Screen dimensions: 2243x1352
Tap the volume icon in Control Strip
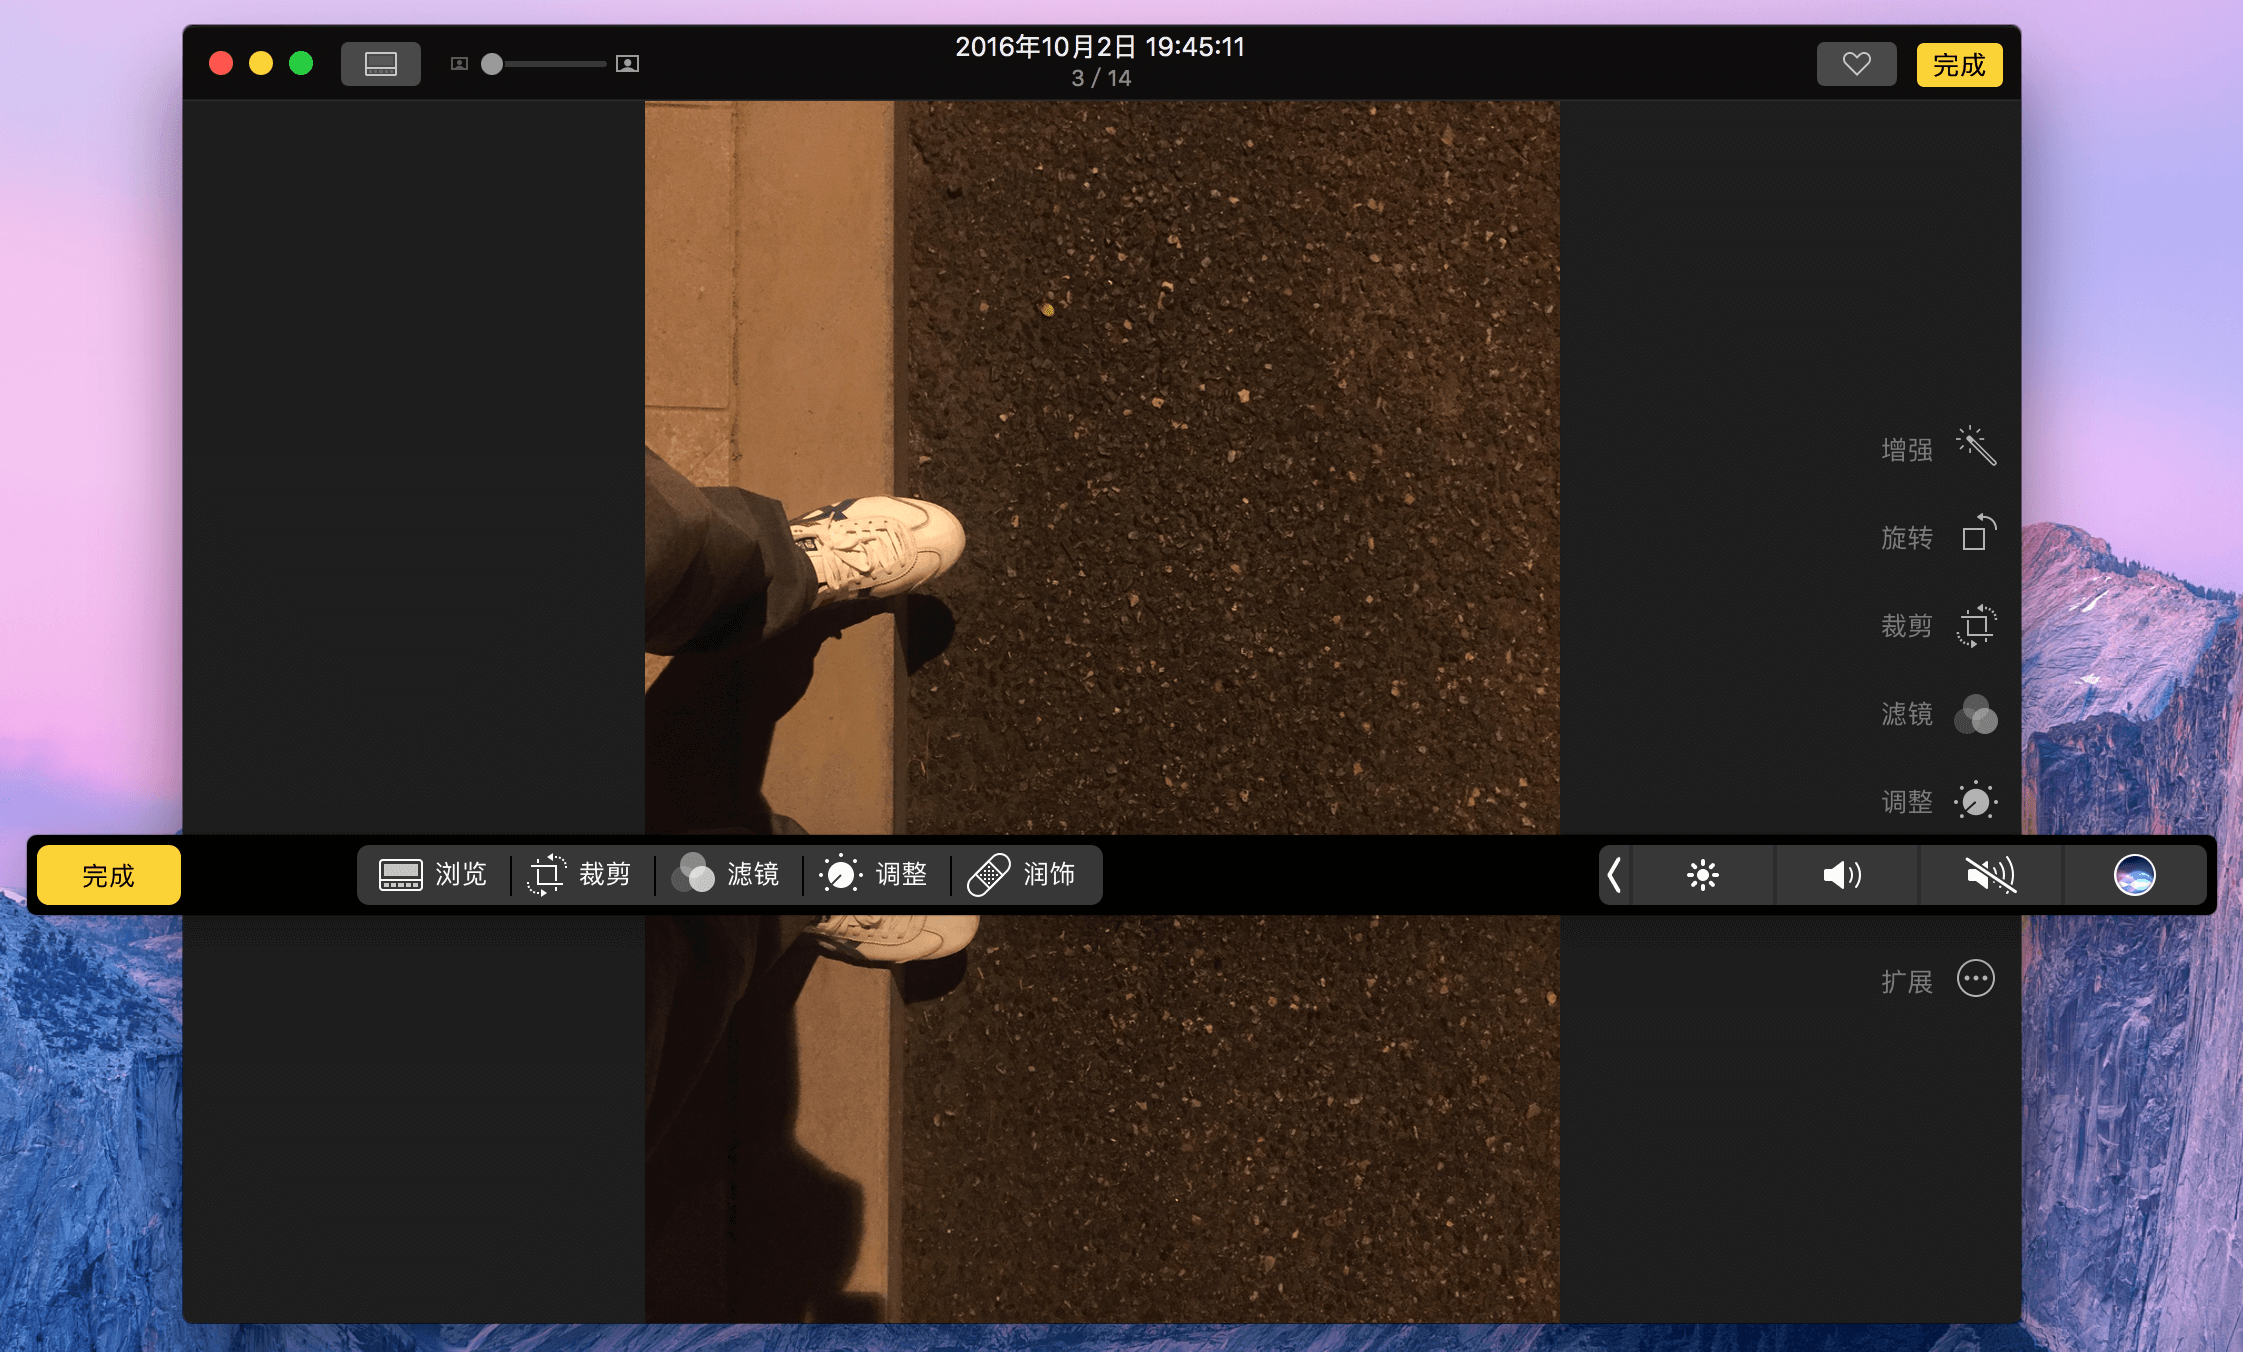(x=1846, y=875)
